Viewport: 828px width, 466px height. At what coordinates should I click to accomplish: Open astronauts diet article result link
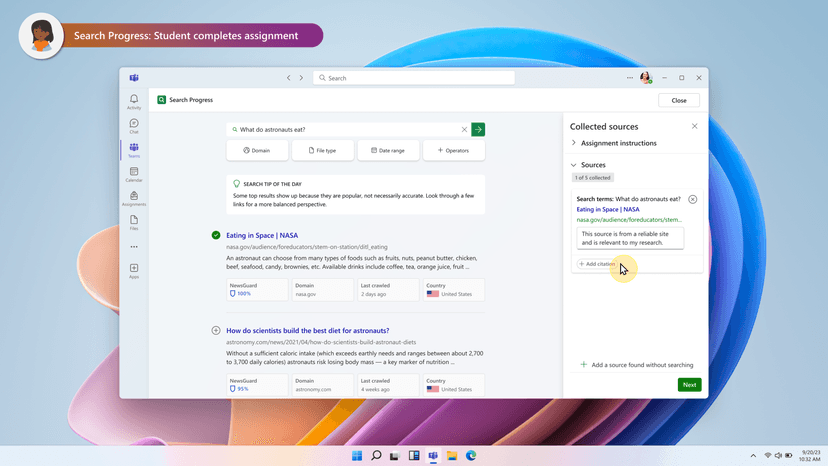[x=307, y=330]
